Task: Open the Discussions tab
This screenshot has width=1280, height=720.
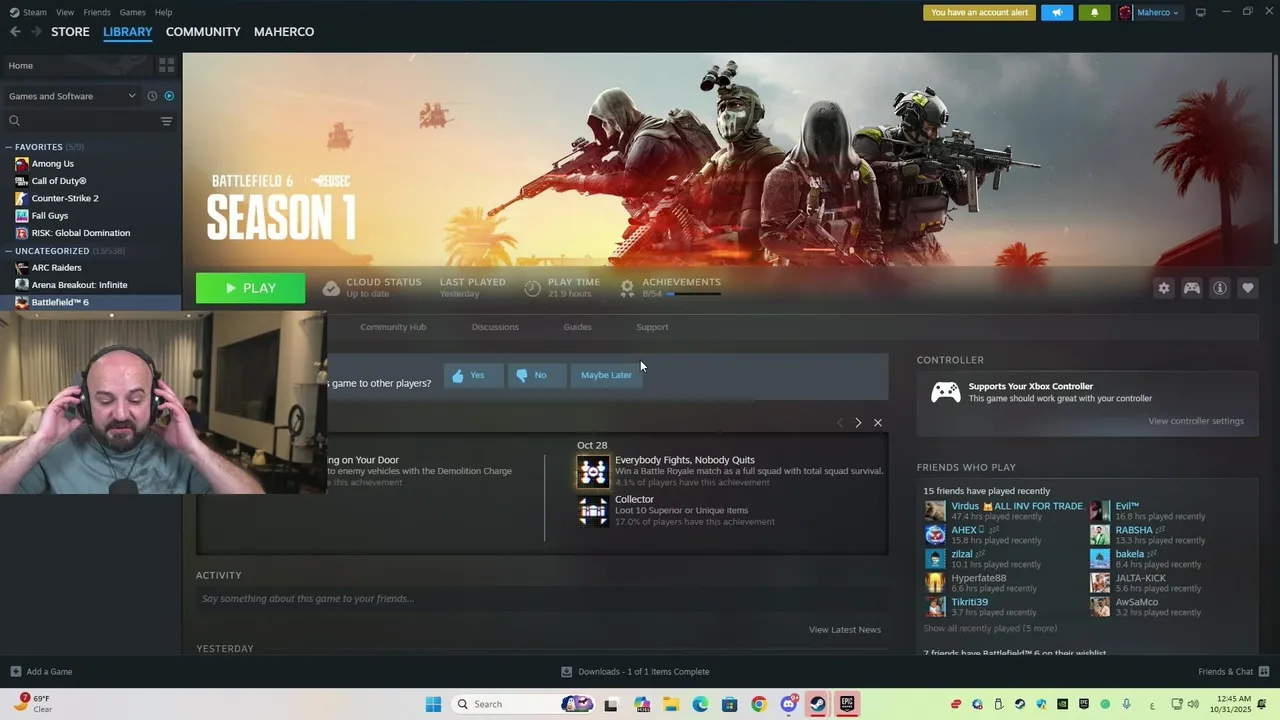Action: pyautogui.click(x=495, y=327)
